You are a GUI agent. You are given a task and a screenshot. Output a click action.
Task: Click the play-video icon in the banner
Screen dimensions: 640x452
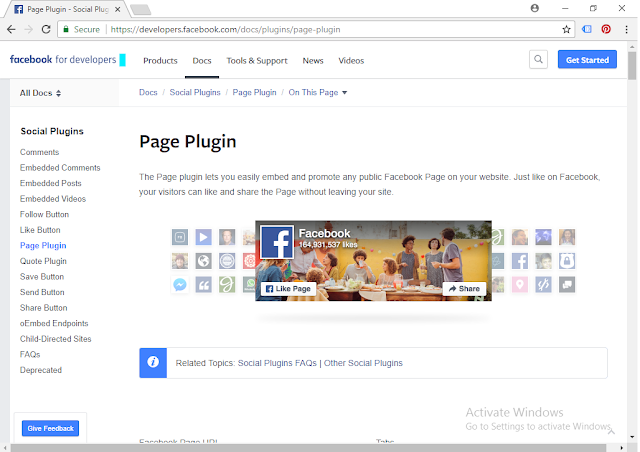[203, 237]
